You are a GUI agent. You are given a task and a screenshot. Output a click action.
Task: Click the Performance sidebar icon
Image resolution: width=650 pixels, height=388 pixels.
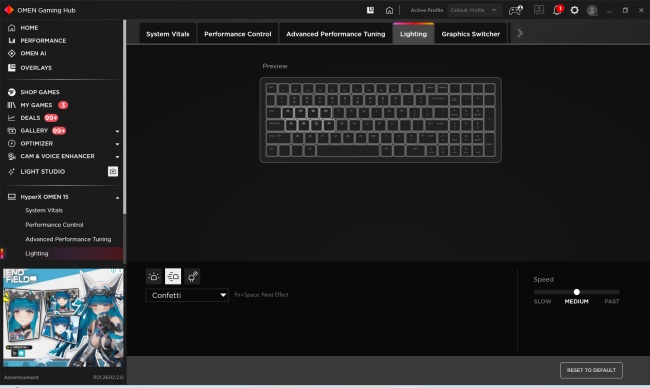(x=12, y=41)
